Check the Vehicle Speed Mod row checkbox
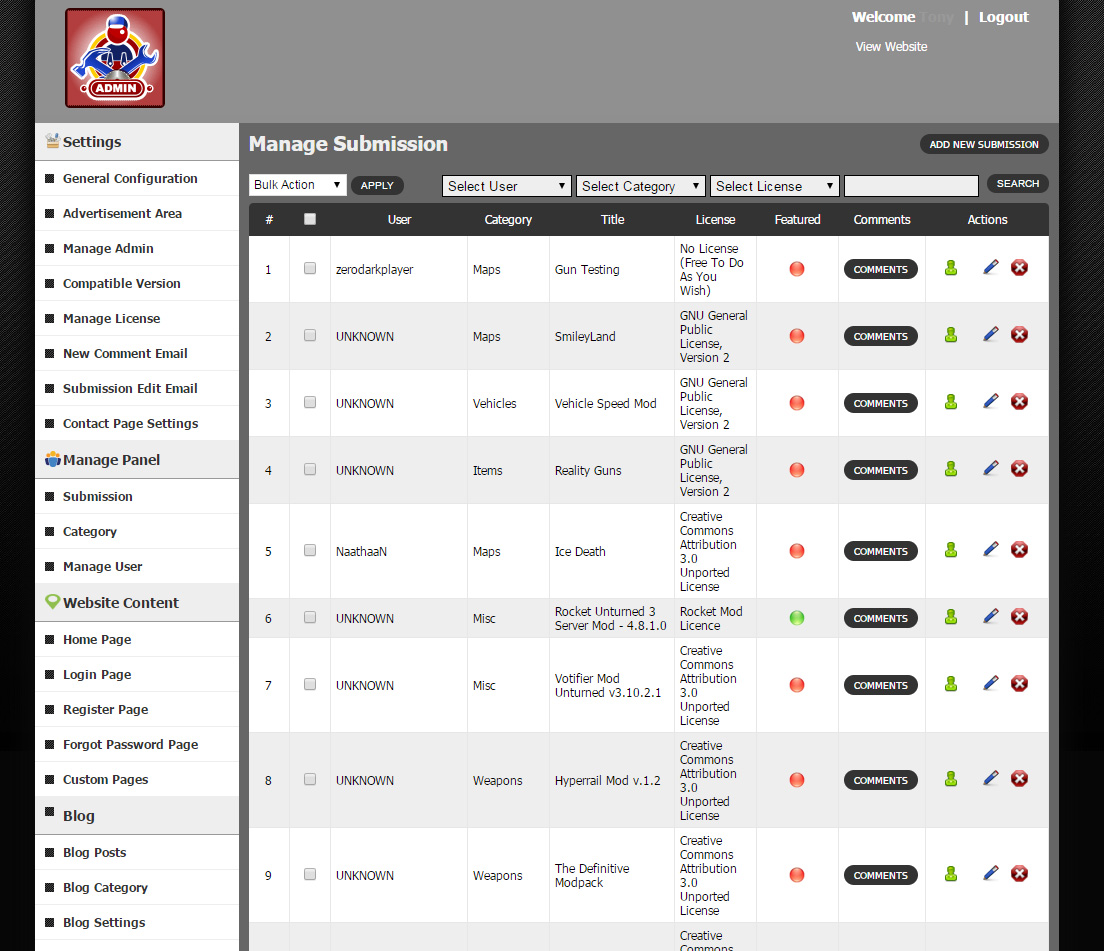This screenshot has width=1104, height=951. tap(310, 402)
